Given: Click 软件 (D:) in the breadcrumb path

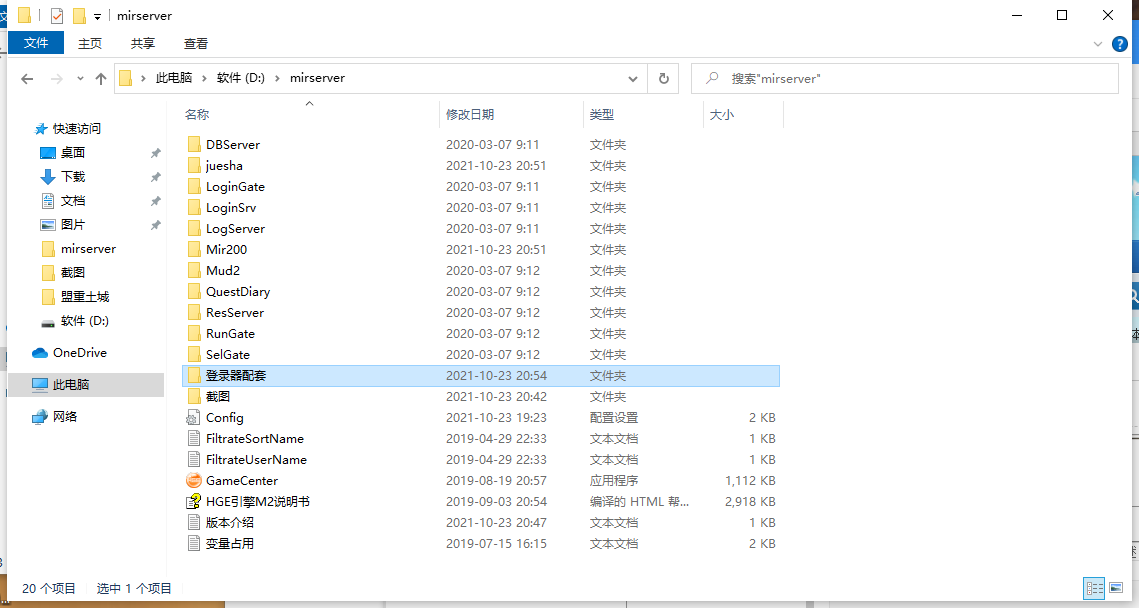Looking at the screenshot, I should coord(240,78).
